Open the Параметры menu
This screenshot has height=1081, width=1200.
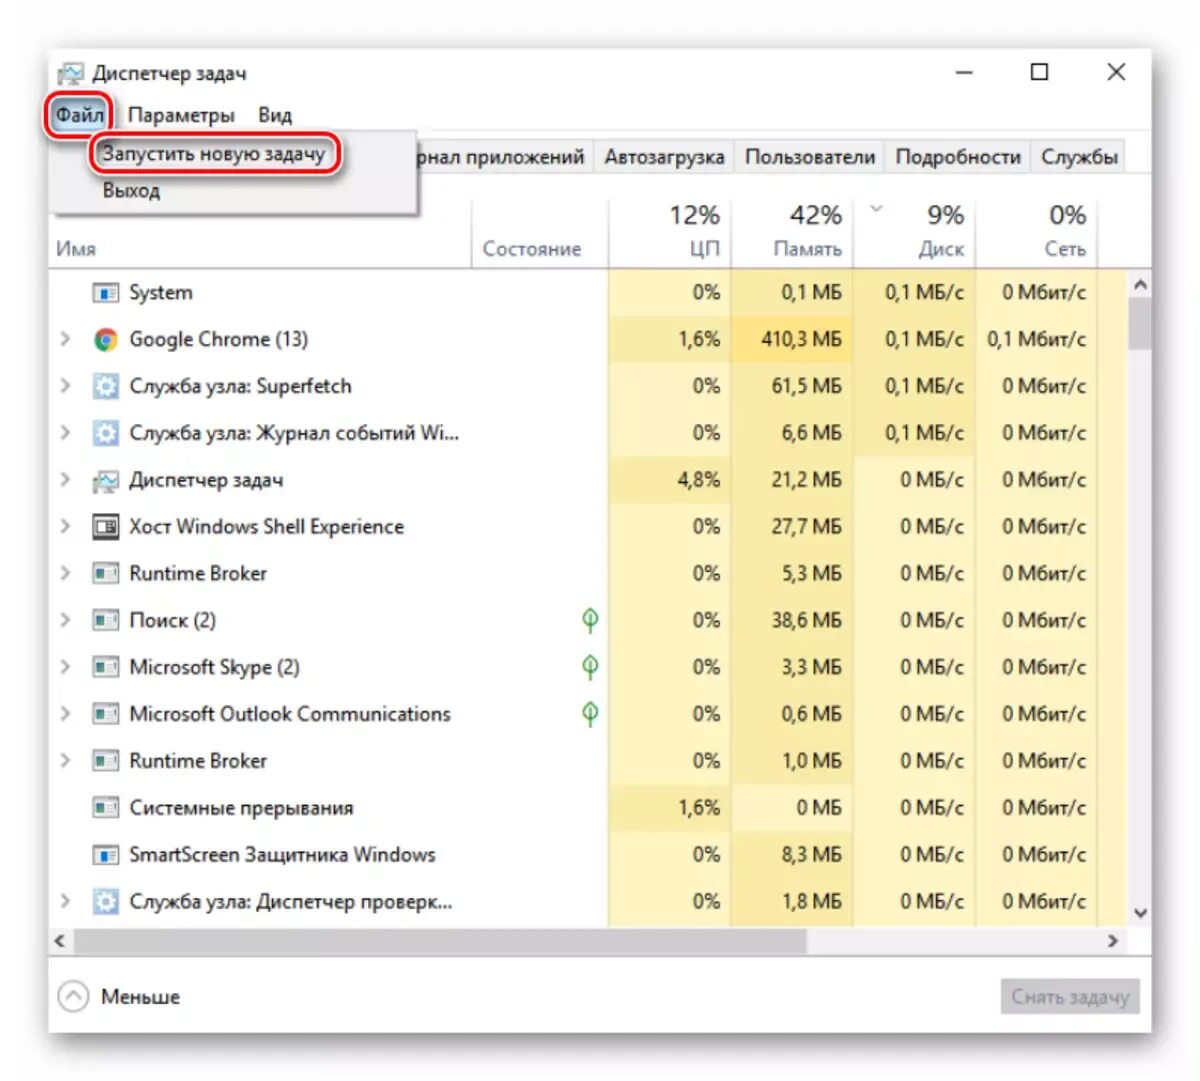click(x=181, y=115)
